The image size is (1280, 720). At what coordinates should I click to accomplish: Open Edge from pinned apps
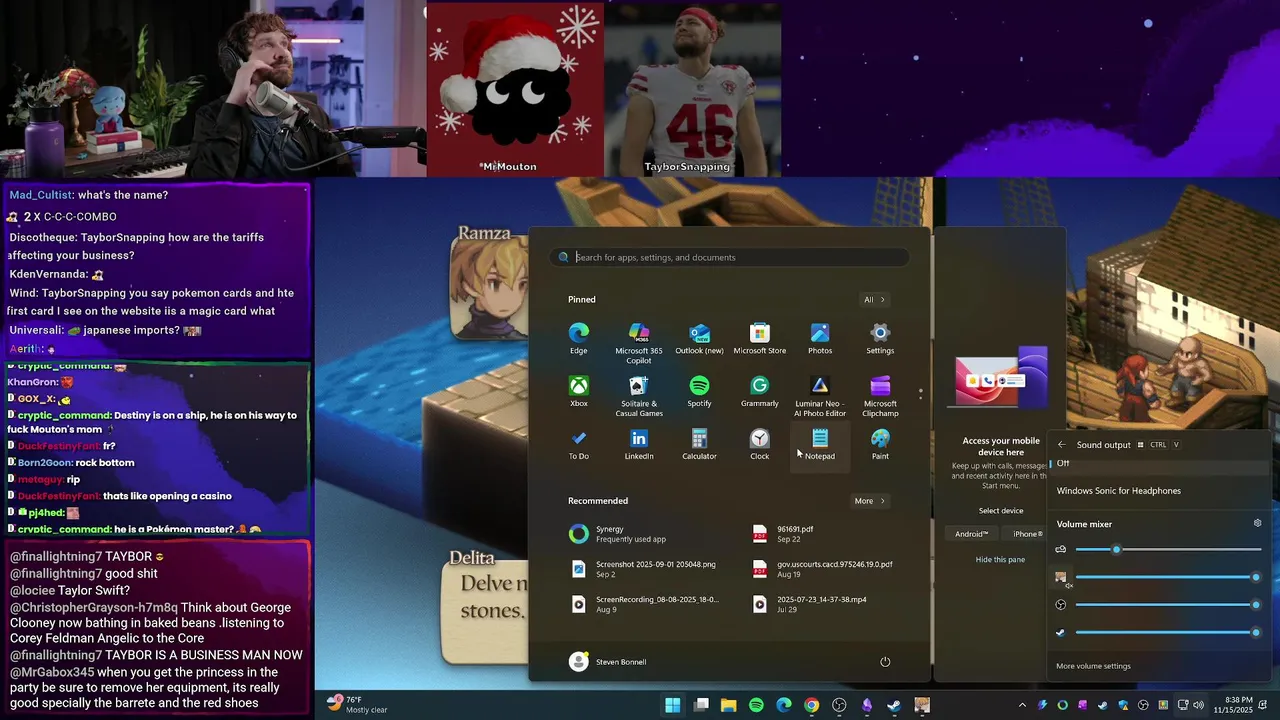[578, 338]
